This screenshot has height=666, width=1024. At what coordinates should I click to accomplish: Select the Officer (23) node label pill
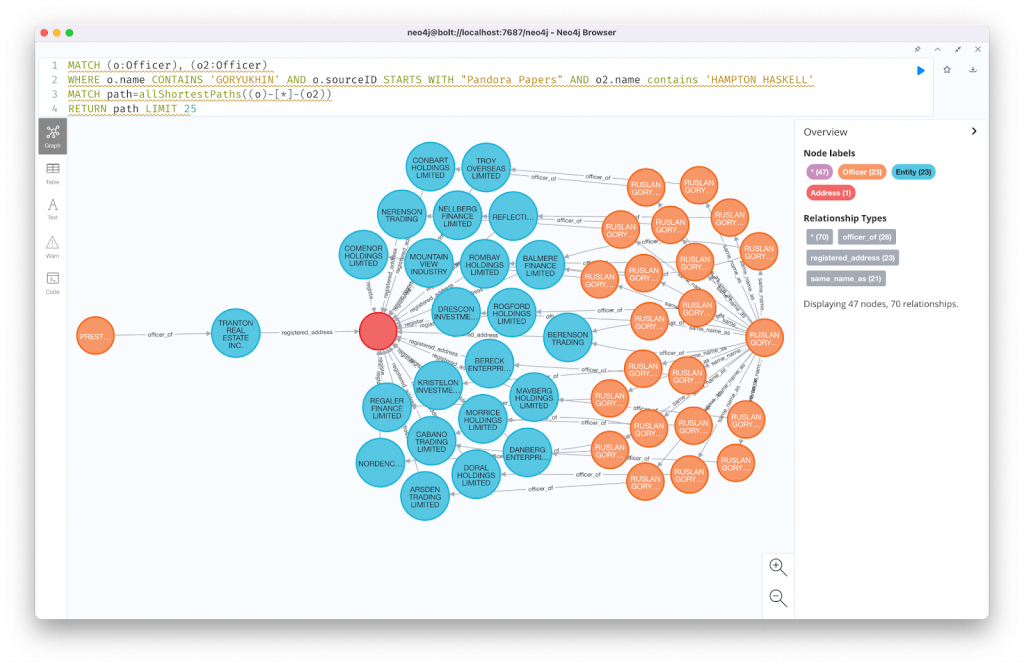(x=862, y=171)
